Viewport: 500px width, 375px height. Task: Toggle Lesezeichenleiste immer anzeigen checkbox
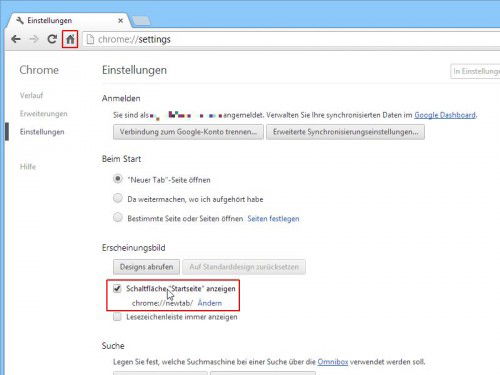click(x=117, y=317)
